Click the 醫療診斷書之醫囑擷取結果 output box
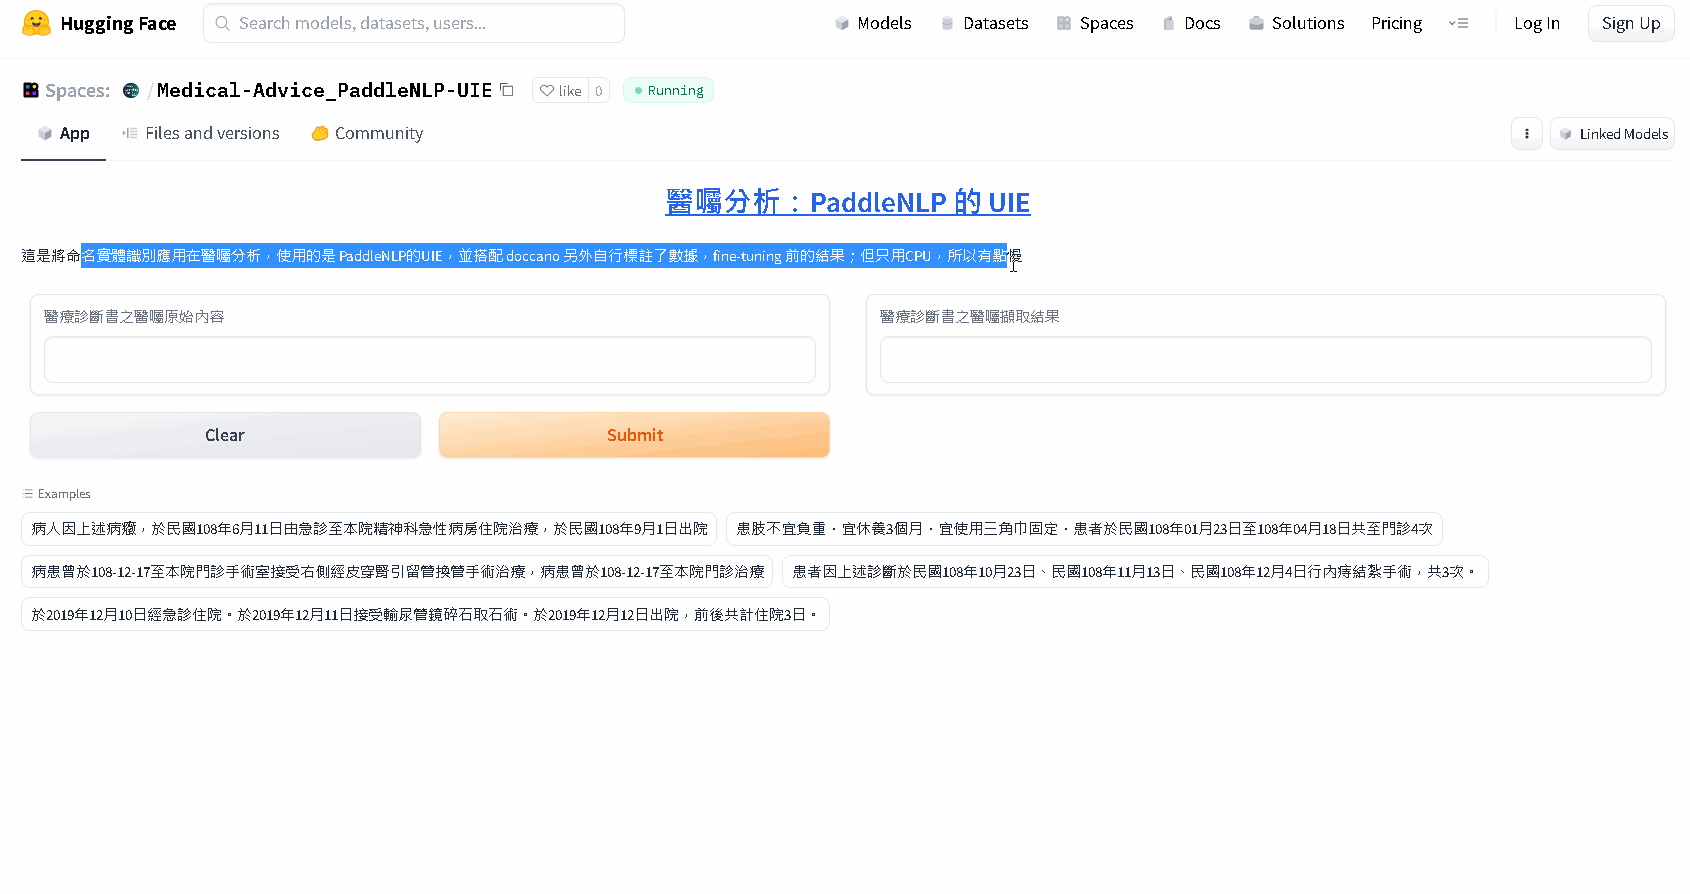 [1266, 360]
